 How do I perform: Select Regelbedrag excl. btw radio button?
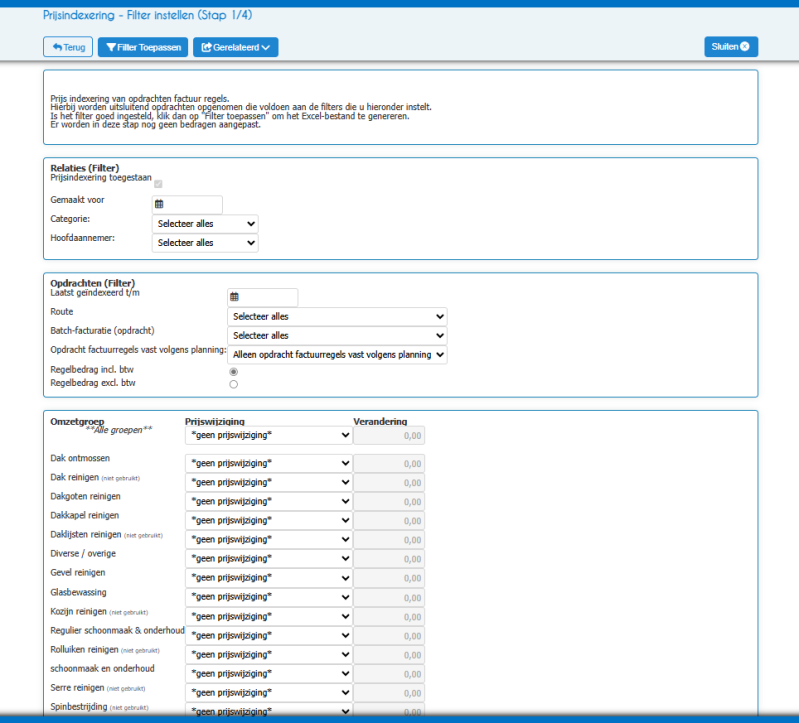click(233, 384)
